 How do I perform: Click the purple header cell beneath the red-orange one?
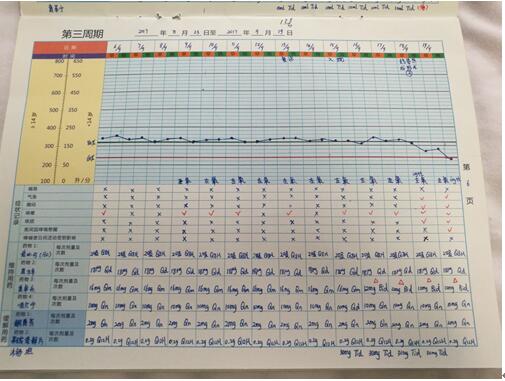click(69, 56)
